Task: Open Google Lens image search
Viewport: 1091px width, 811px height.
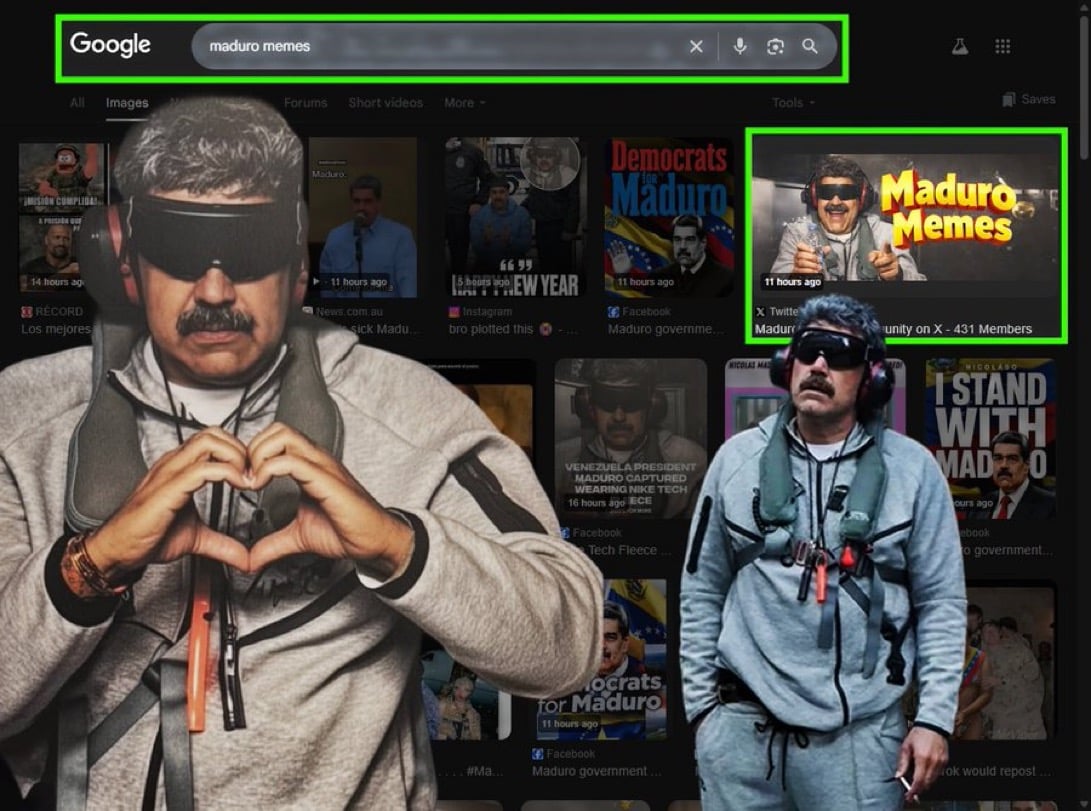Action: click(775, 47)
